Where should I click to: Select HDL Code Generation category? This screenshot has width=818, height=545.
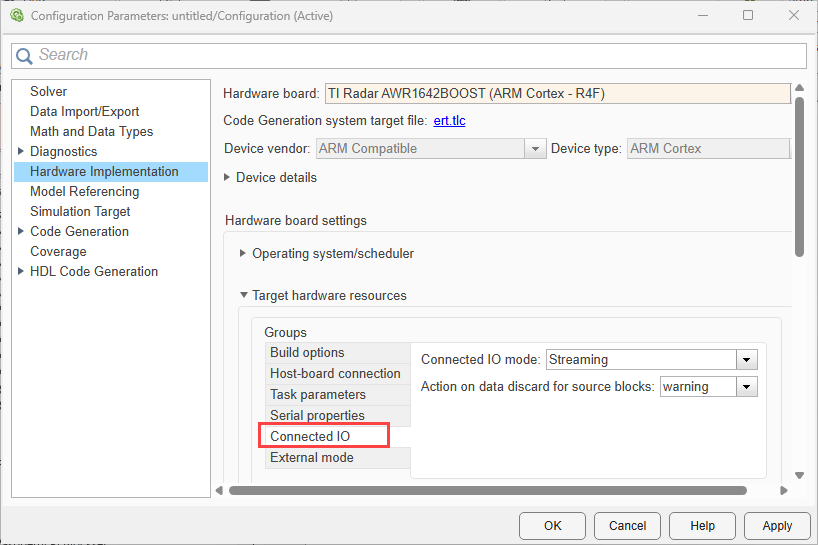coord(94,271)
